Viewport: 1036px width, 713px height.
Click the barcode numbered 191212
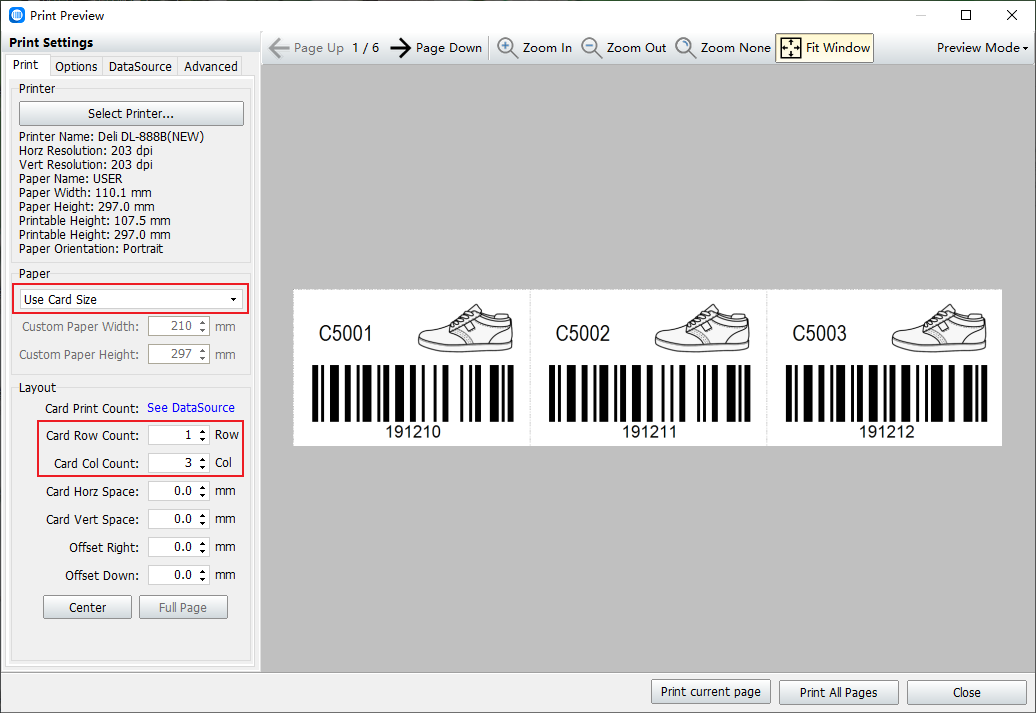tap(886, 393)
